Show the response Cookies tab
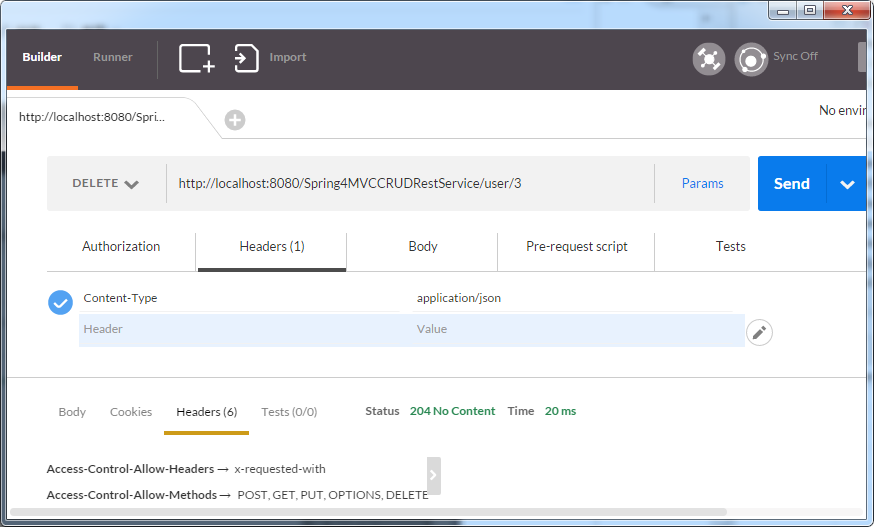The width and height of the screenshot is (874, 527). point(131,412)
